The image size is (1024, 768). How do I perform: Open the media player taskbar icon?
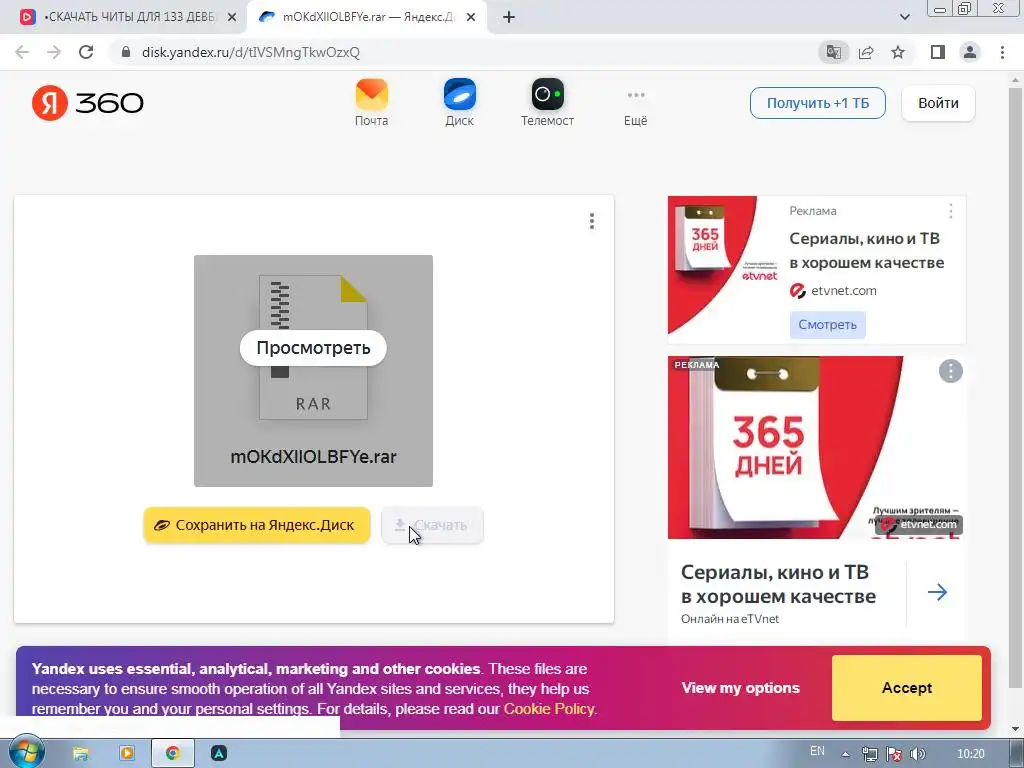(x=127, y=754)
